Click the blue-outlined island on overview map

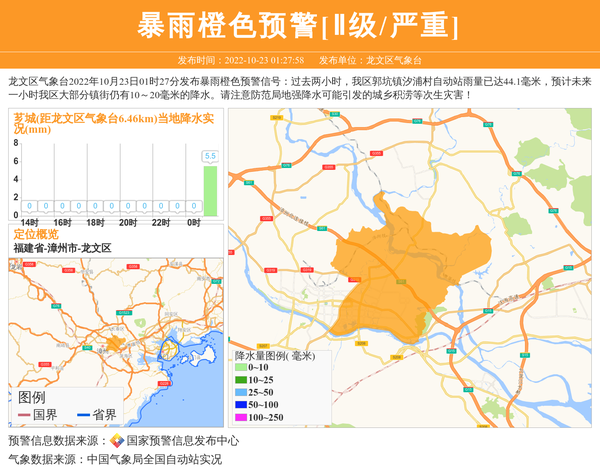point(172,351)
